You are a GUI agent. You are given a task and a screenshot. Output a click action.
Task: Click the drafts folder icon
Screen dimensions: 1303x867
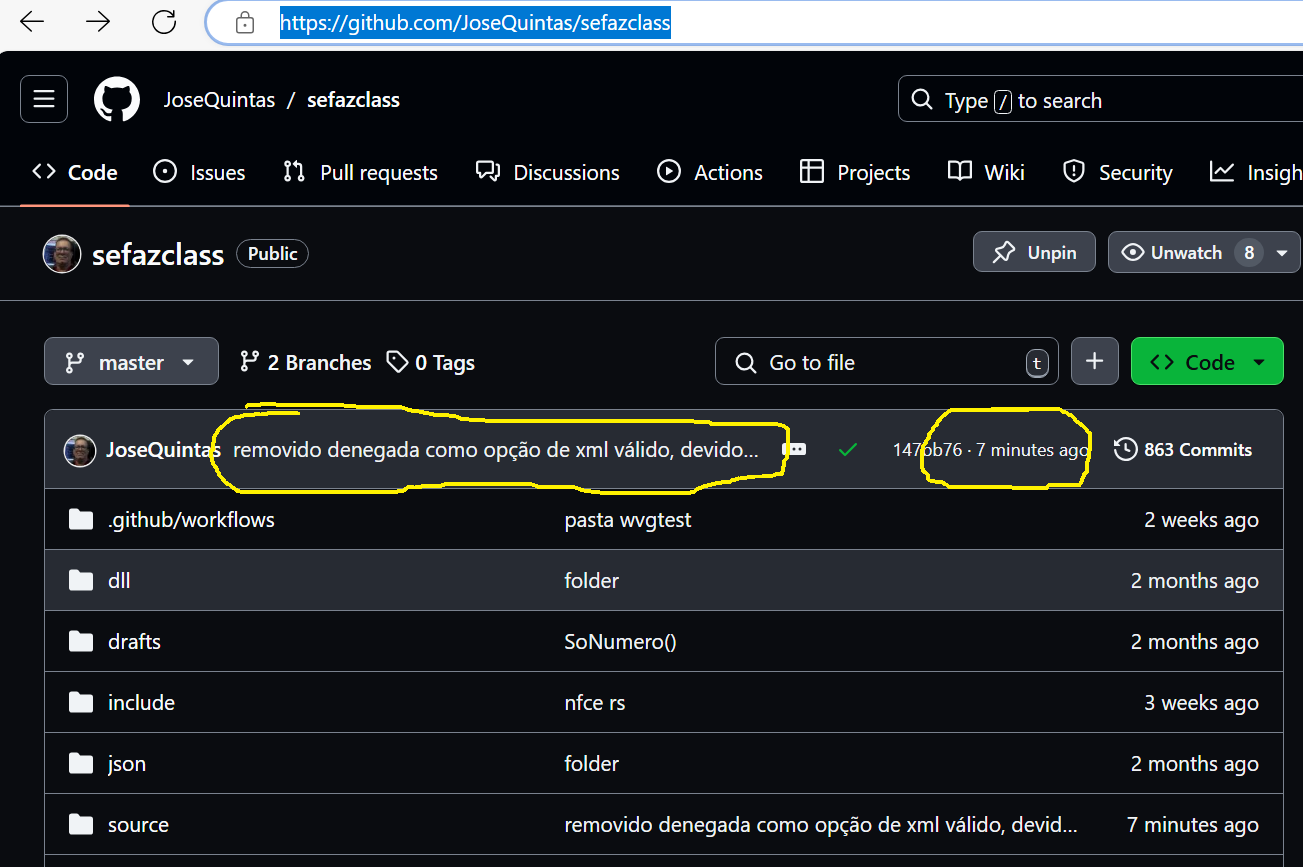click(x=81, y=642)
